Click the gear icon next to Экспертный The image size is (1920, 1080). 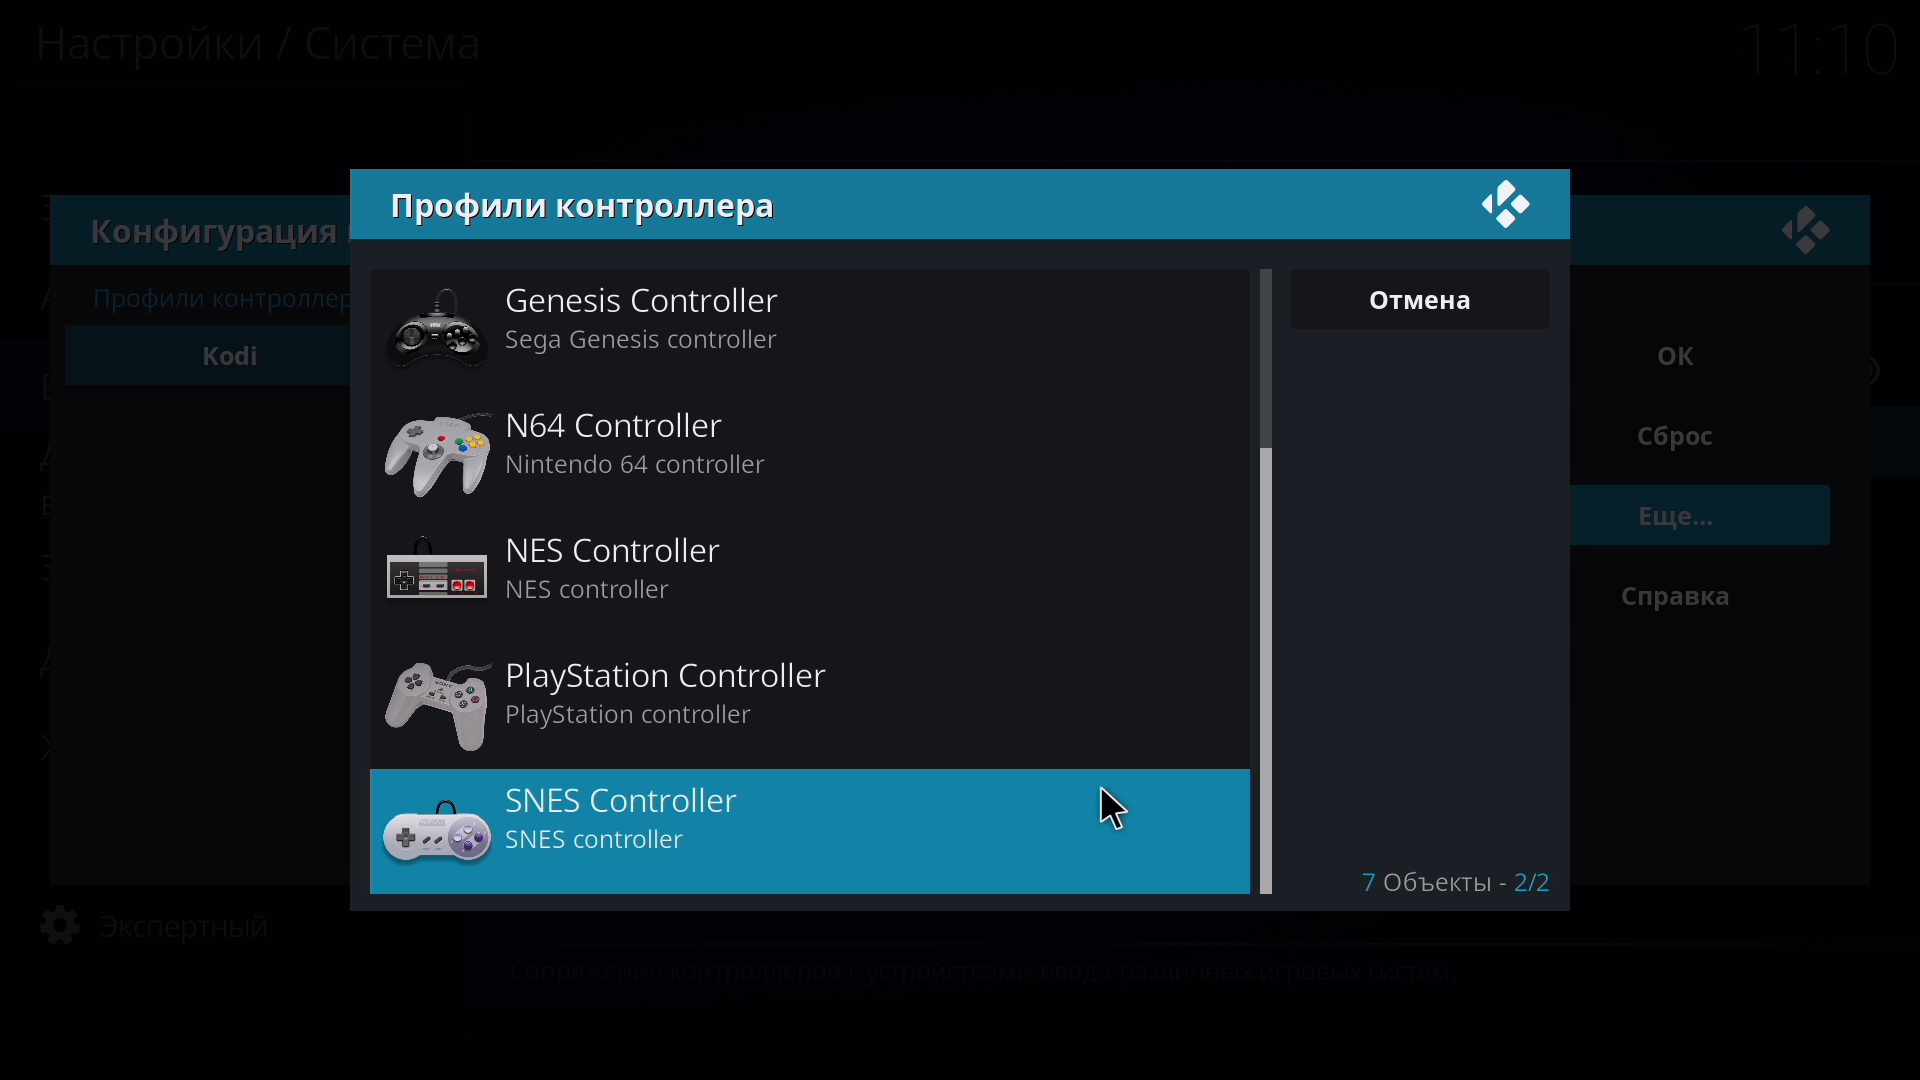tap(60, 926)
